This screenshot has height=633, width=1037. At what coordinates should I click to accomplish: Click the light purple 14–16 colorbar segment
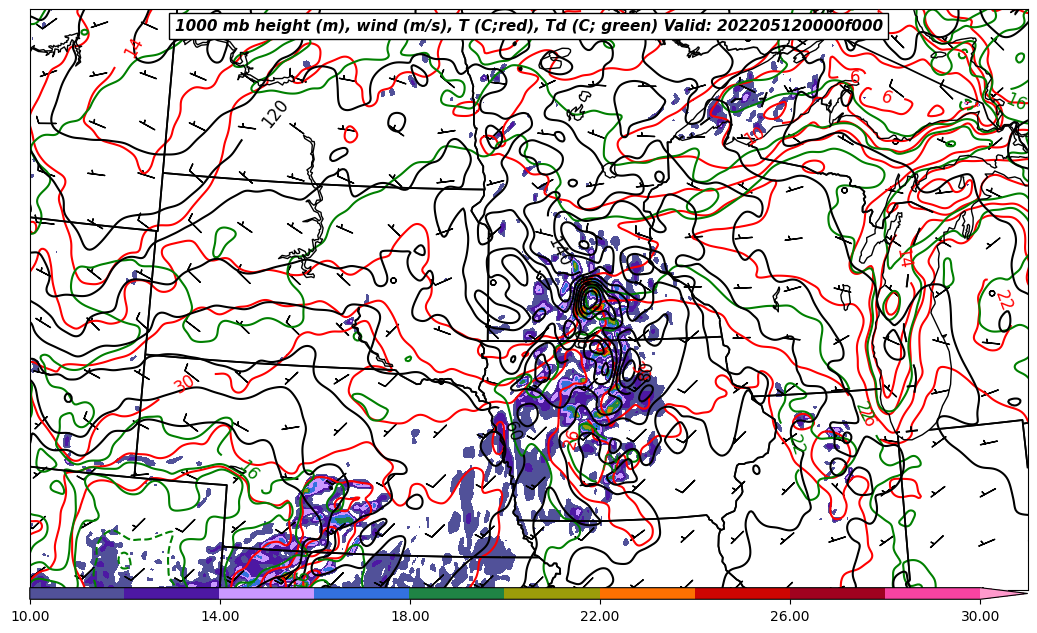pos(267,593)
